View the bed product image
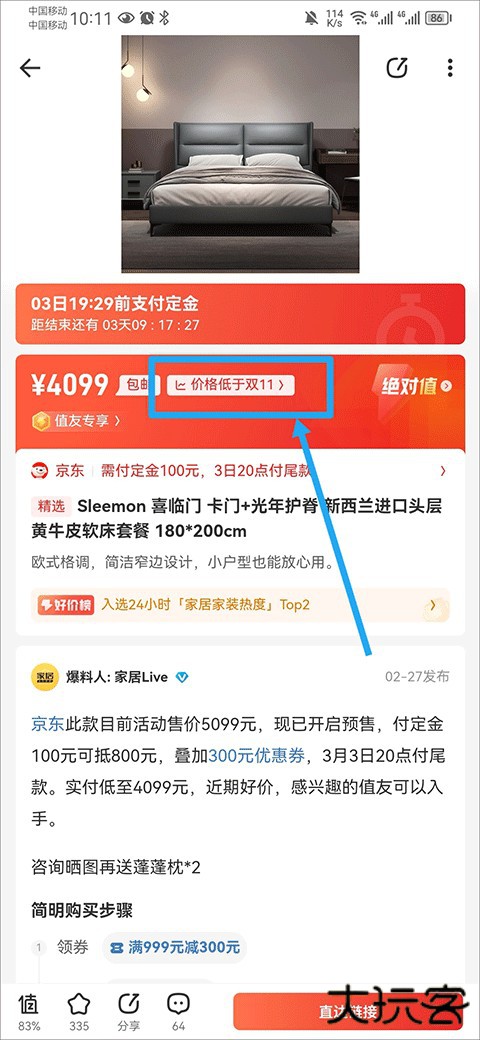 click(x=240, y=154)
